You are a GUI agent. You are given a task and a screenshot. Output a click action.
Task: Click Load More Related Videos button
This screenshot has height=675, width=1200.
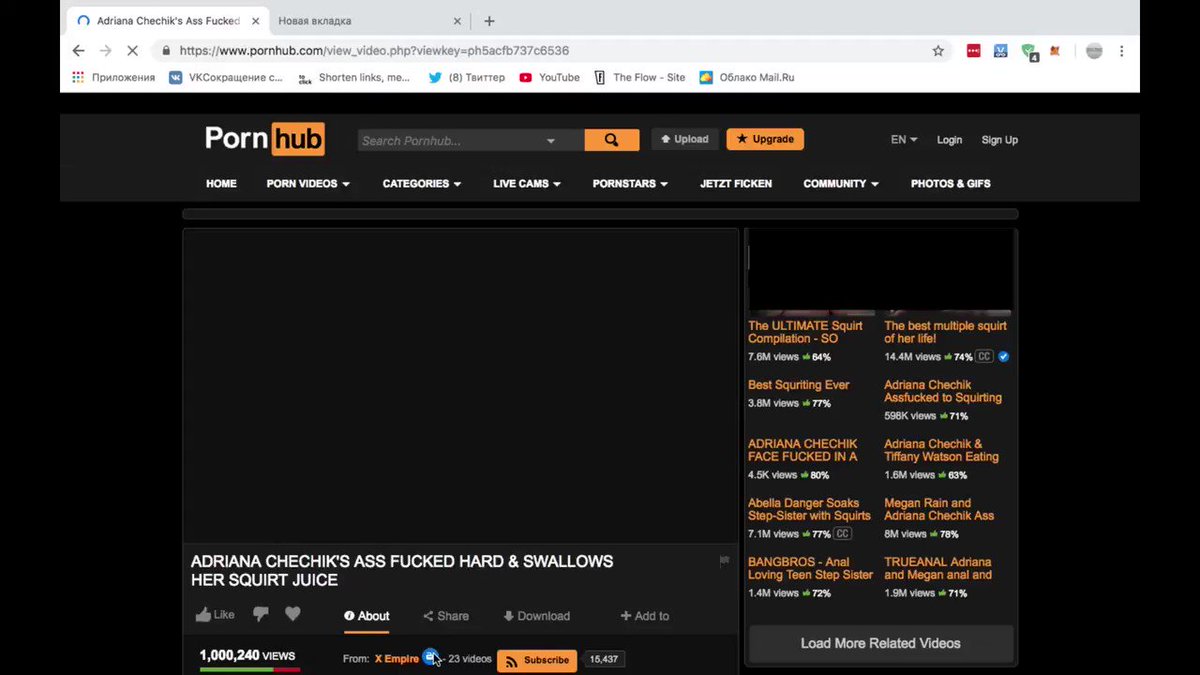881,644
